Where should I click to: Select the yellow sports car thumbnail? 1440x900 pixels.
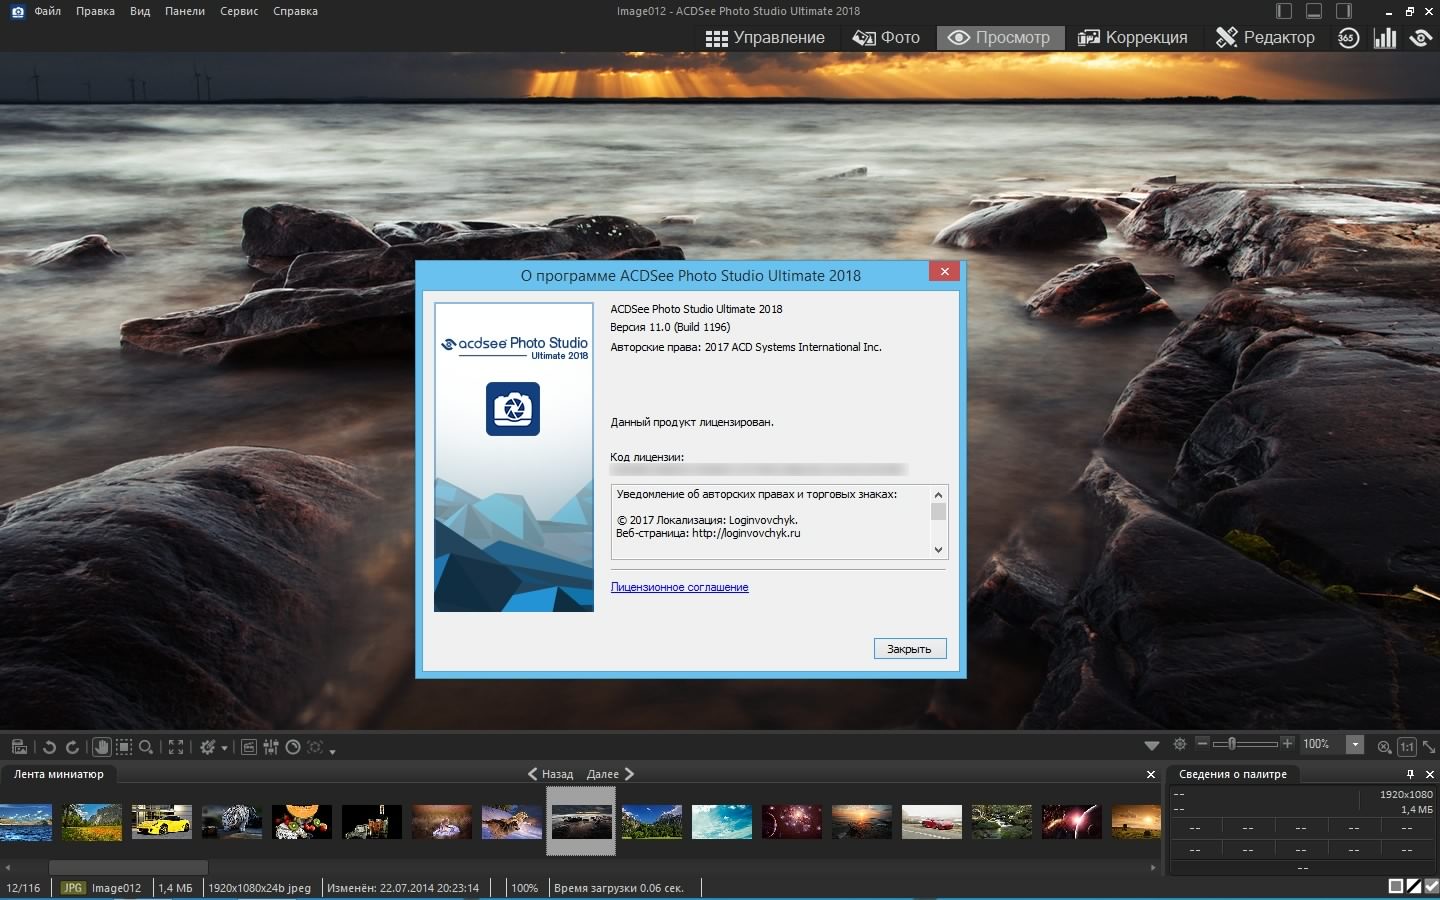(161, 822)
